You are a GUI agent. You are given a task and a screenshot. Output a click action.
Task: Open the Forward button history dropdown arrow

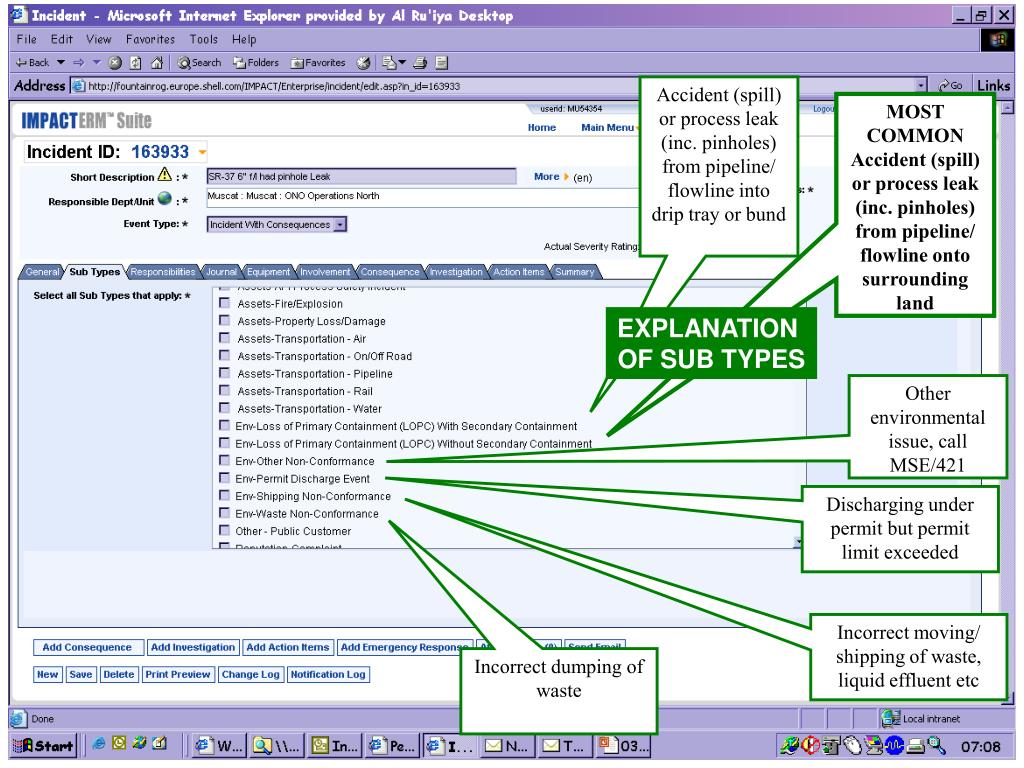point(96,63)
